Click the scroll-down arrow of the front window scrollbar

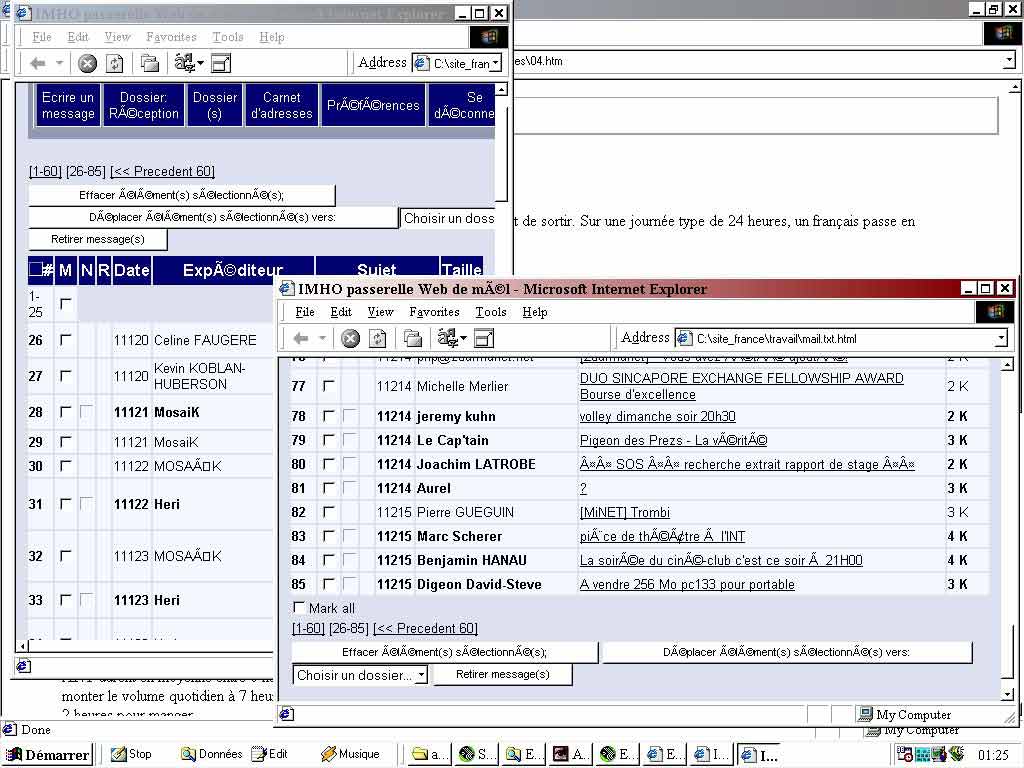[x=1007, y=694]
